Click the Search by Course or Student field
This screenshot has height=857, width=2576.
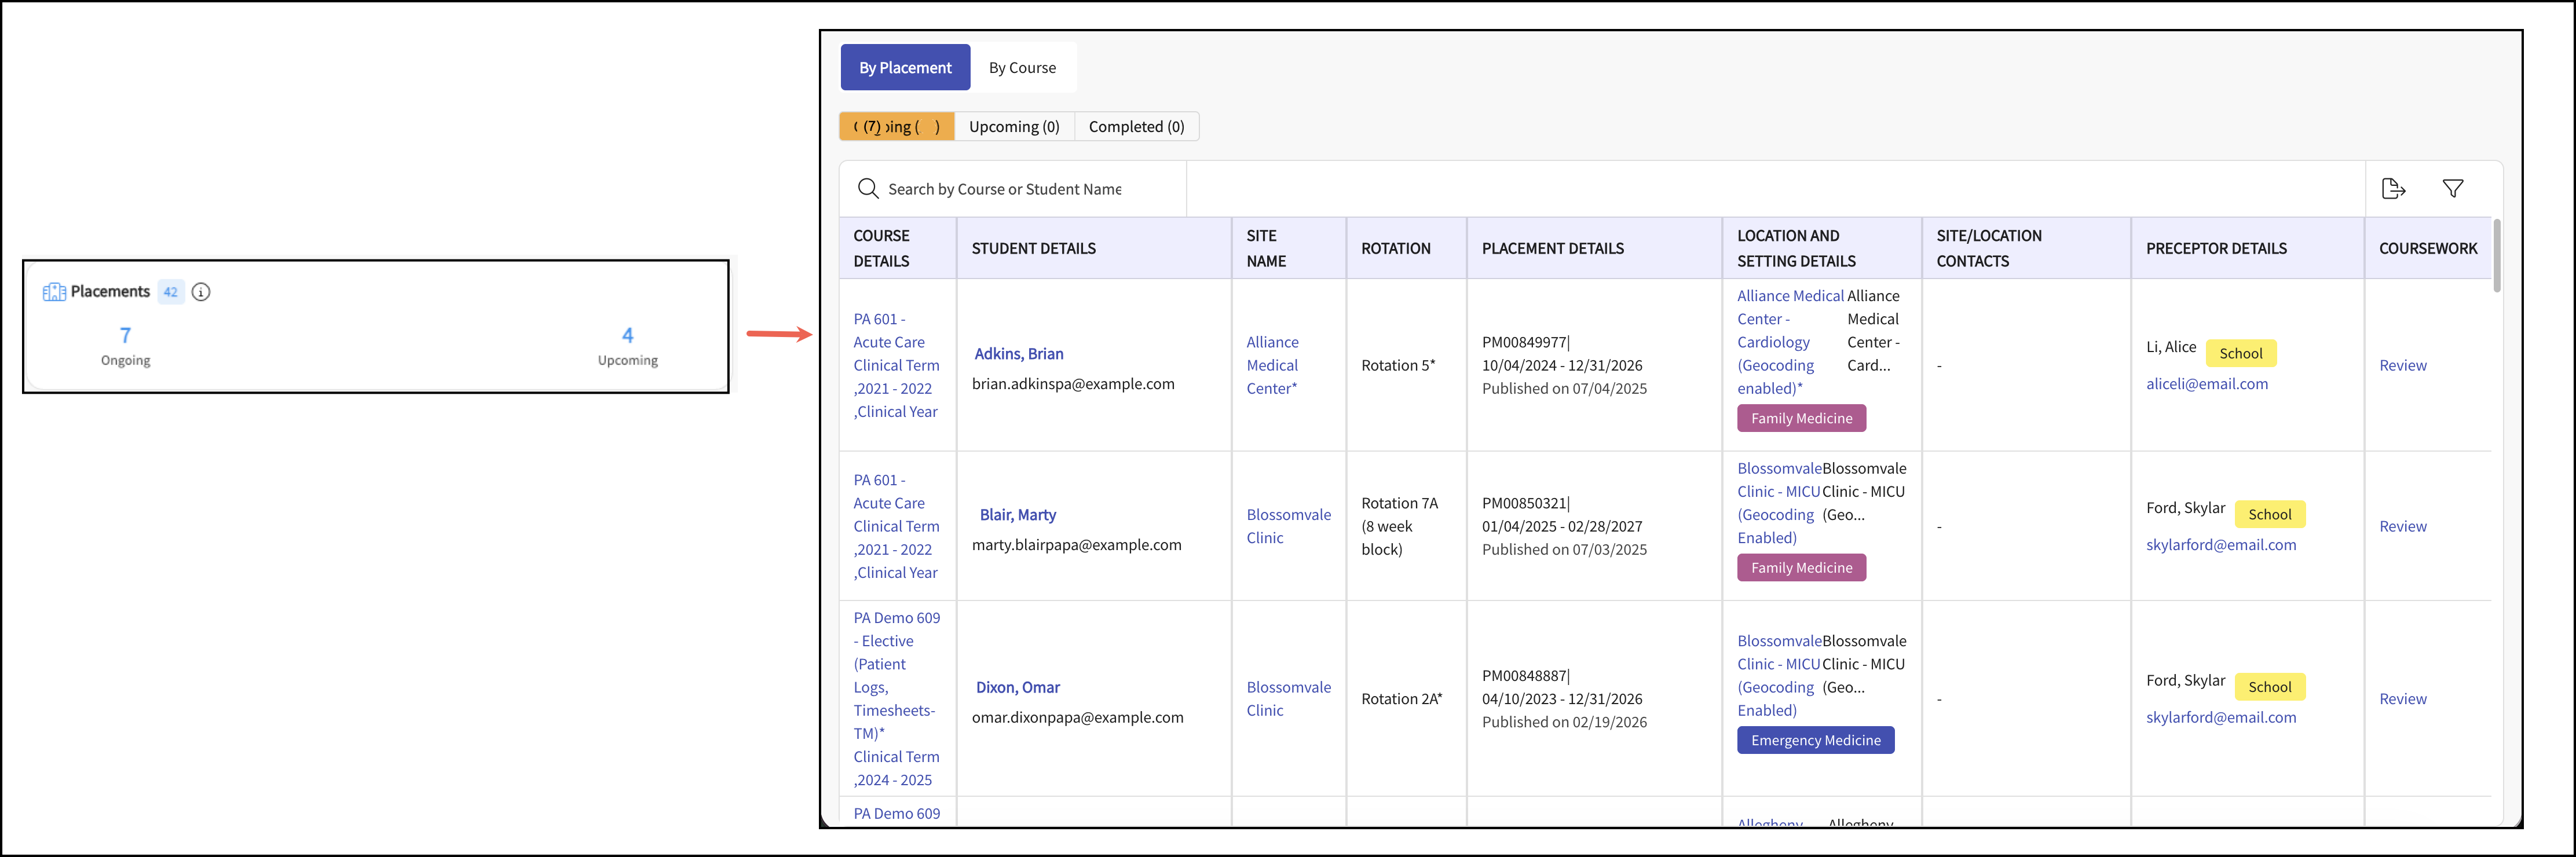[x=1013, y=189]
